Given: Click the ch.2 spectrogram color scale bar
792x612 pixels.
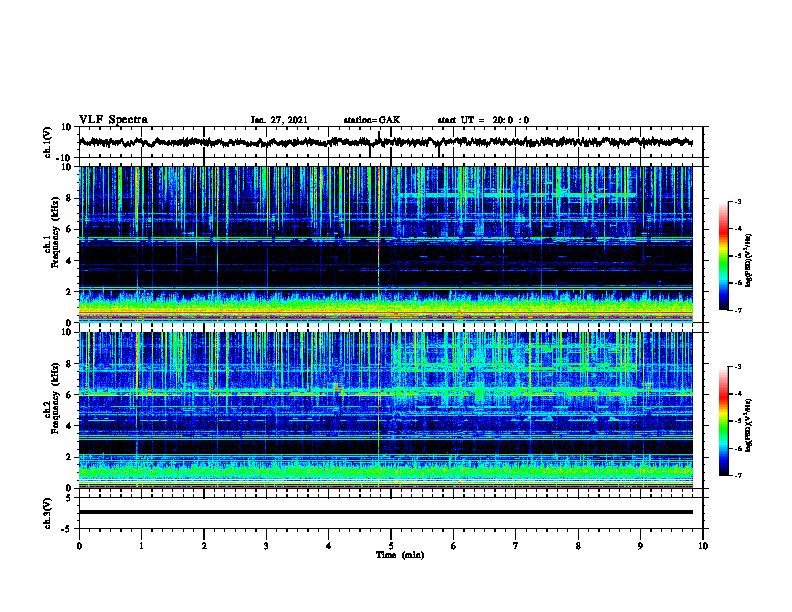Looking at the screenshot, I should (x=723, y=421).
